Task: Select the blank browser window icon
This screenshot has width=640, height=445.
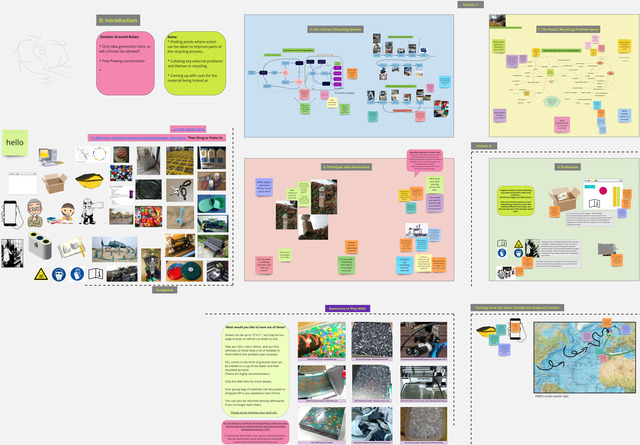Action: point(22,184)
